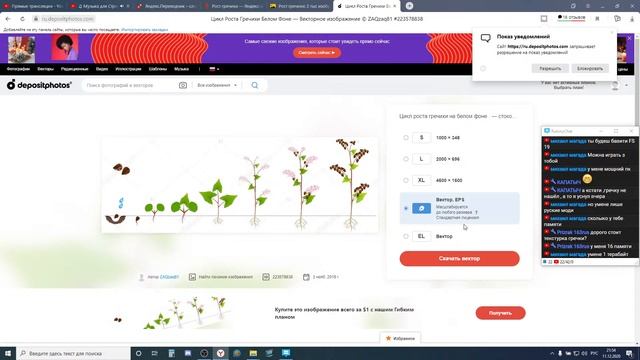Open Yandex Browser on the taskbar
The height and width of the screenshot is (360, 640).
tap(220, 353)
